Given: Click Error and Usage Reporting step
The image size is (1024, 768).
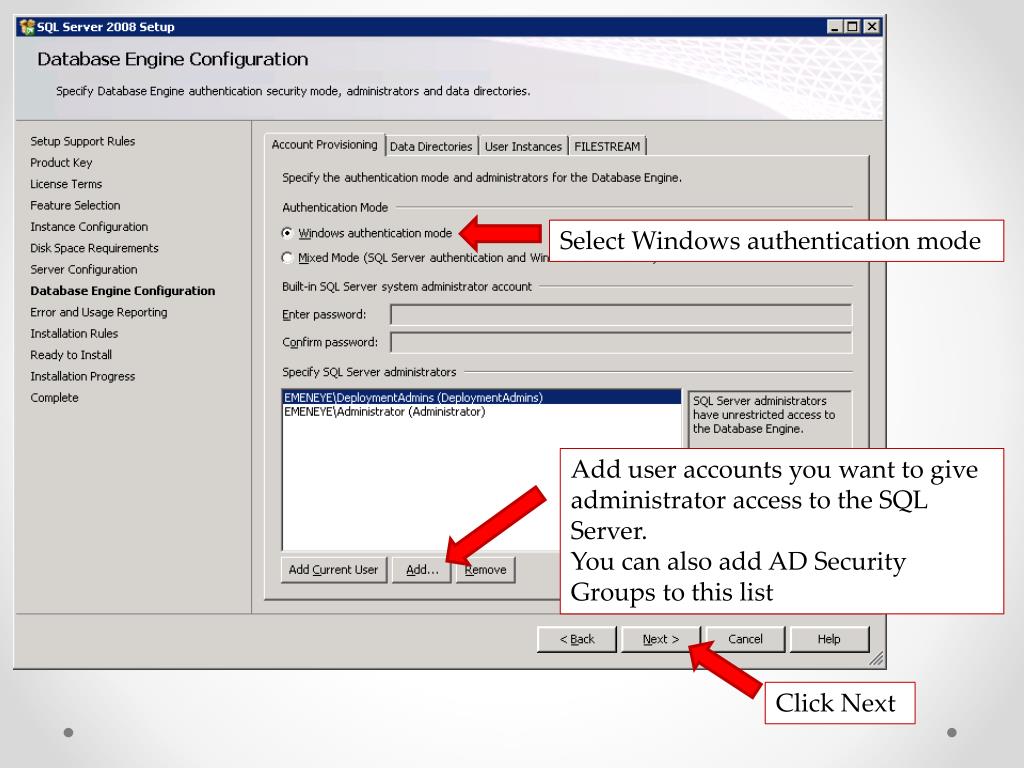Looking at the screenshot, I should click(99, 312).
